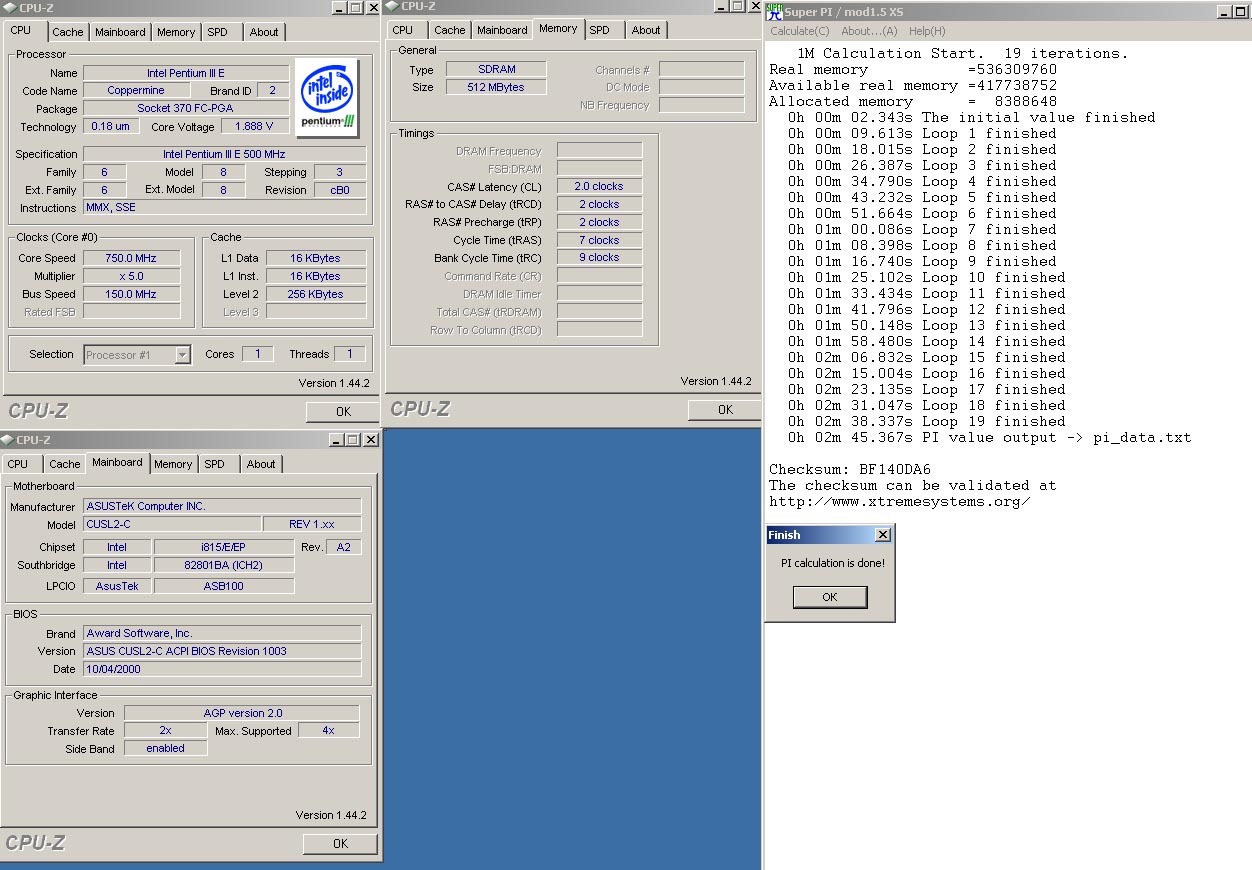Click the Checksum: BF140DA6 line
Screen dimensions: 1252x870
tap(850, 469)
